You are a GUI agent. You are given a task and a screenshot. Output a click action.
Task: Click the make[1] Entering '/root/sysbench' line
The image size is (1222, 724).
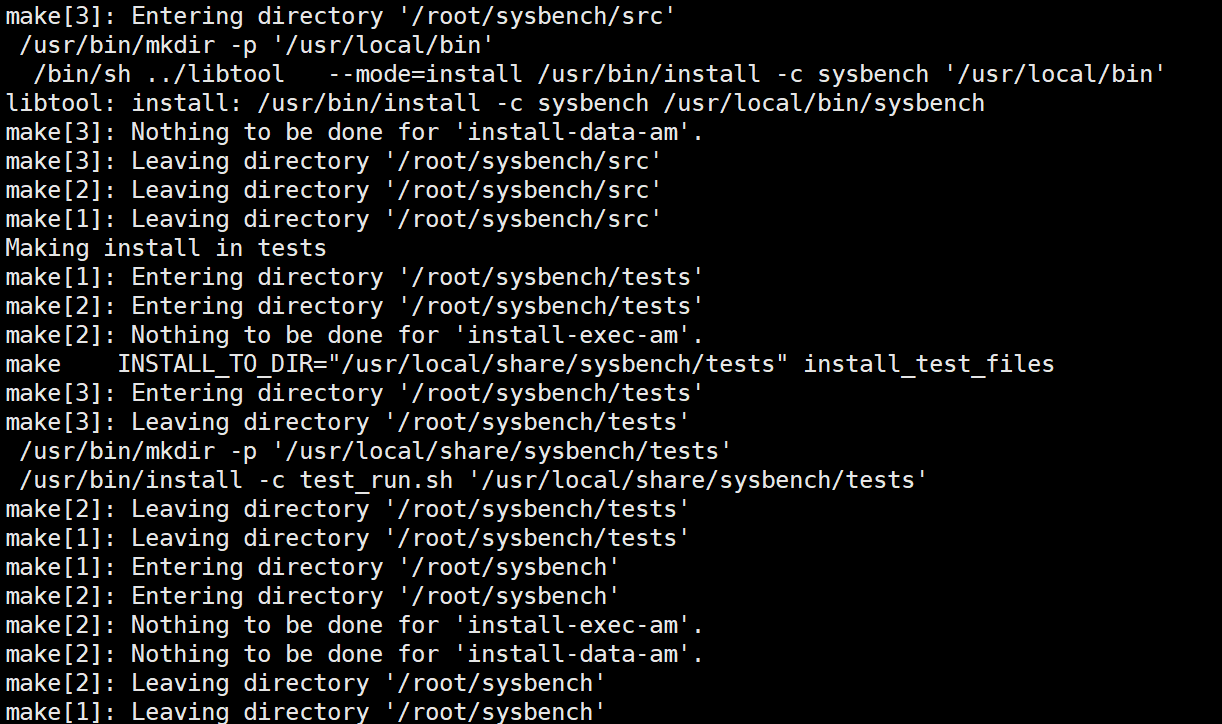pyautogui.click(x=312, y=567)
